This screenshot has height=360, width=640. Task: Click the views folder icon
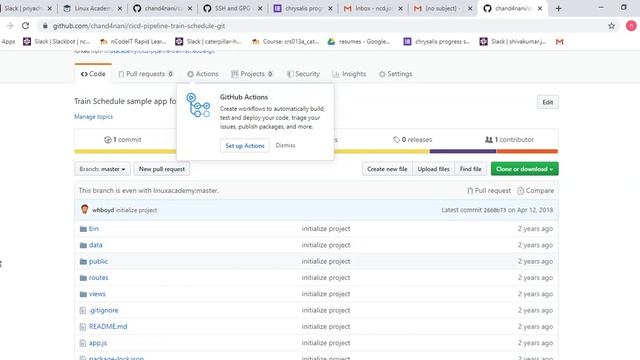pos(83,294)
